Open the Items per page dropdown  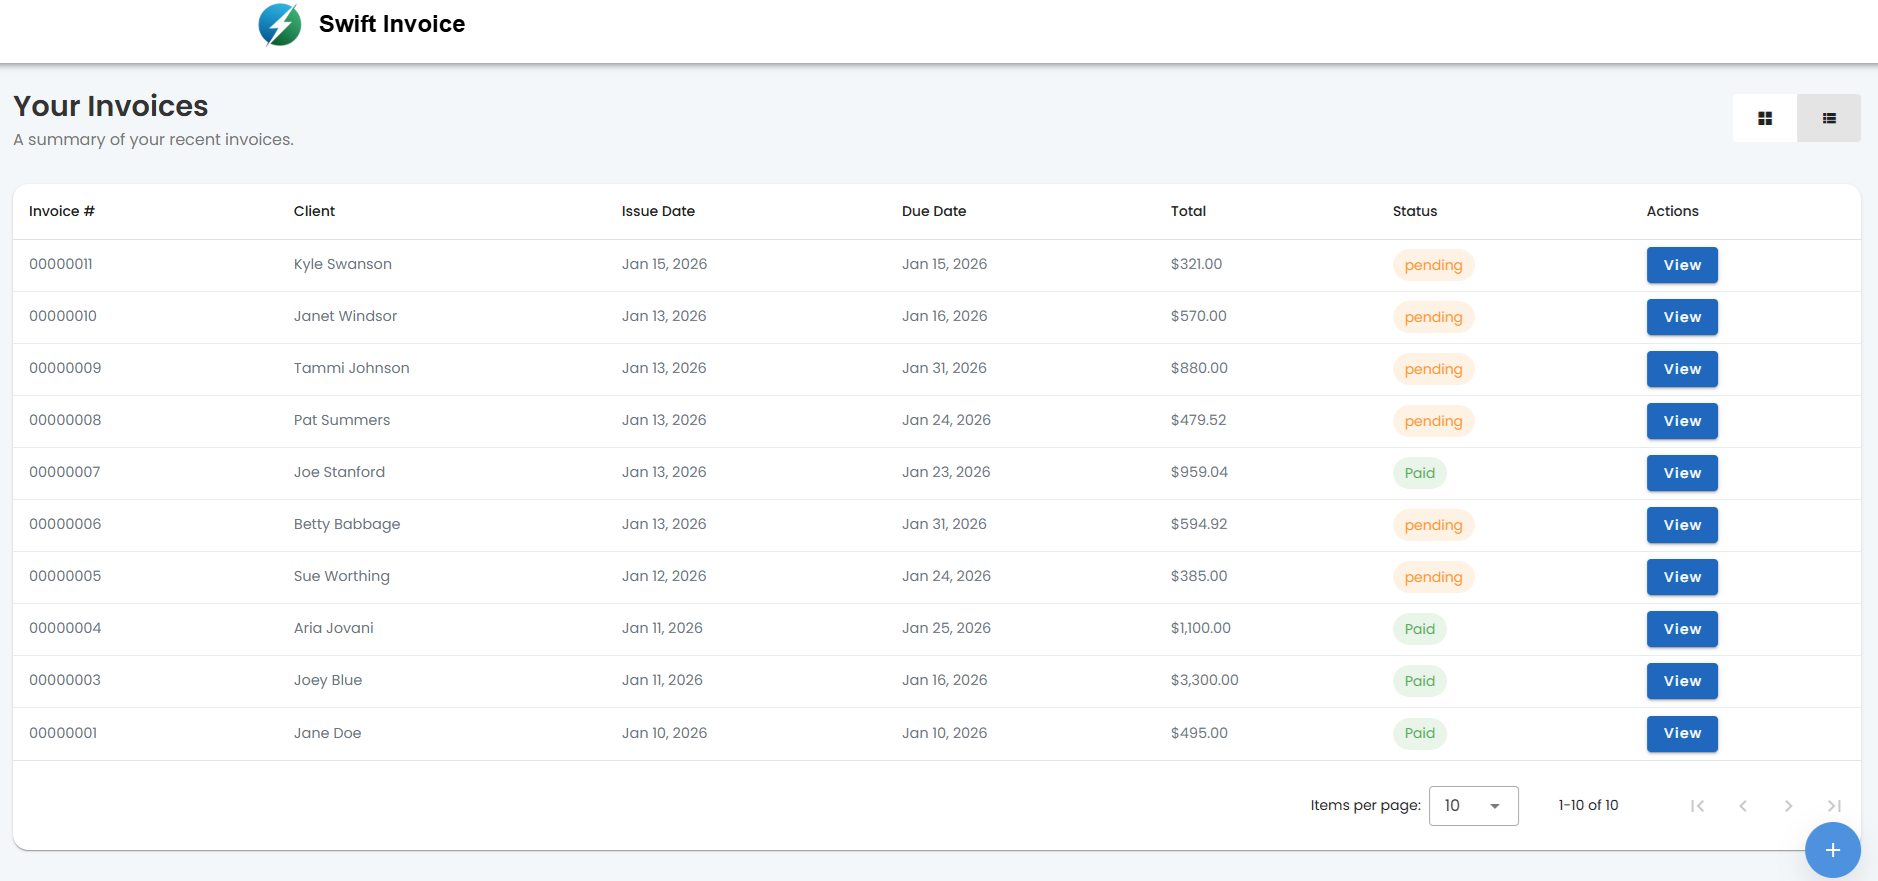point(1474,806)
